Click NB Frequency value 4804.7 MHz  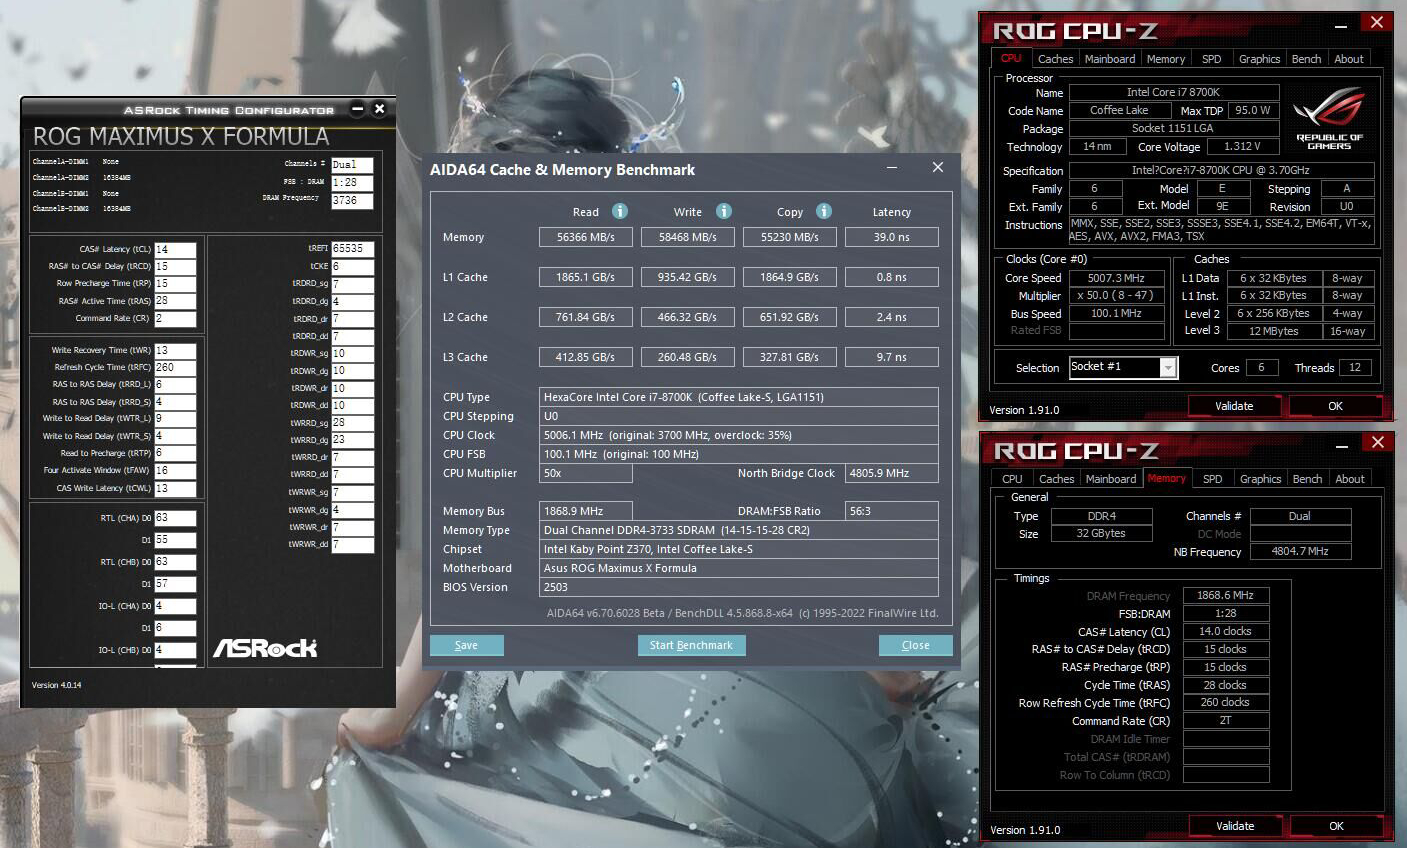point(1300,551)
